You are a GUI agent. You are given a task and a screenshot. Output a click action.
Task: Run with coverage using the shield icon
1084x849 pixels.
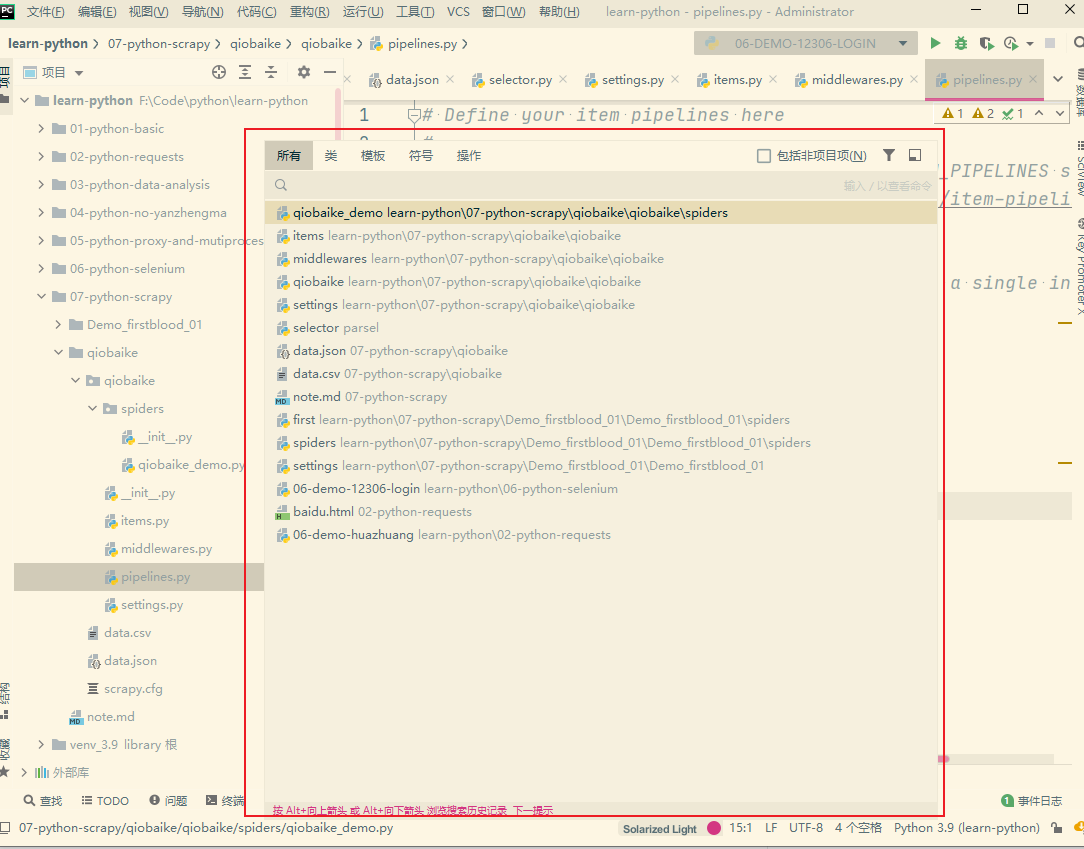point(985,43)
